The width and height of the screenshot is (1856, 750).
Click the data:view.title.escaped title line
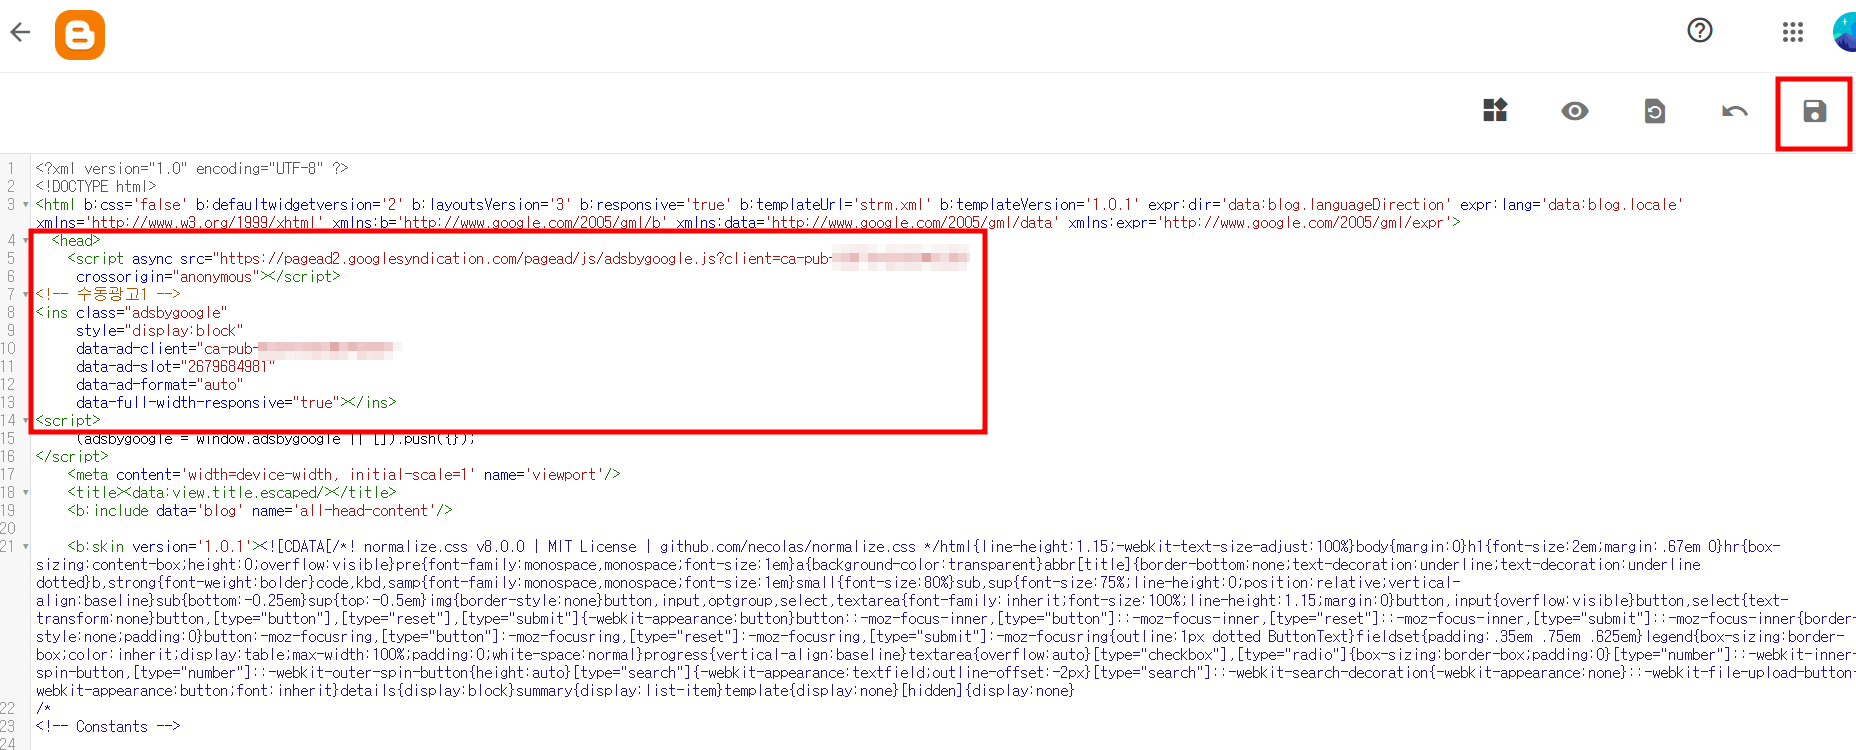click(x=232, y=493)
